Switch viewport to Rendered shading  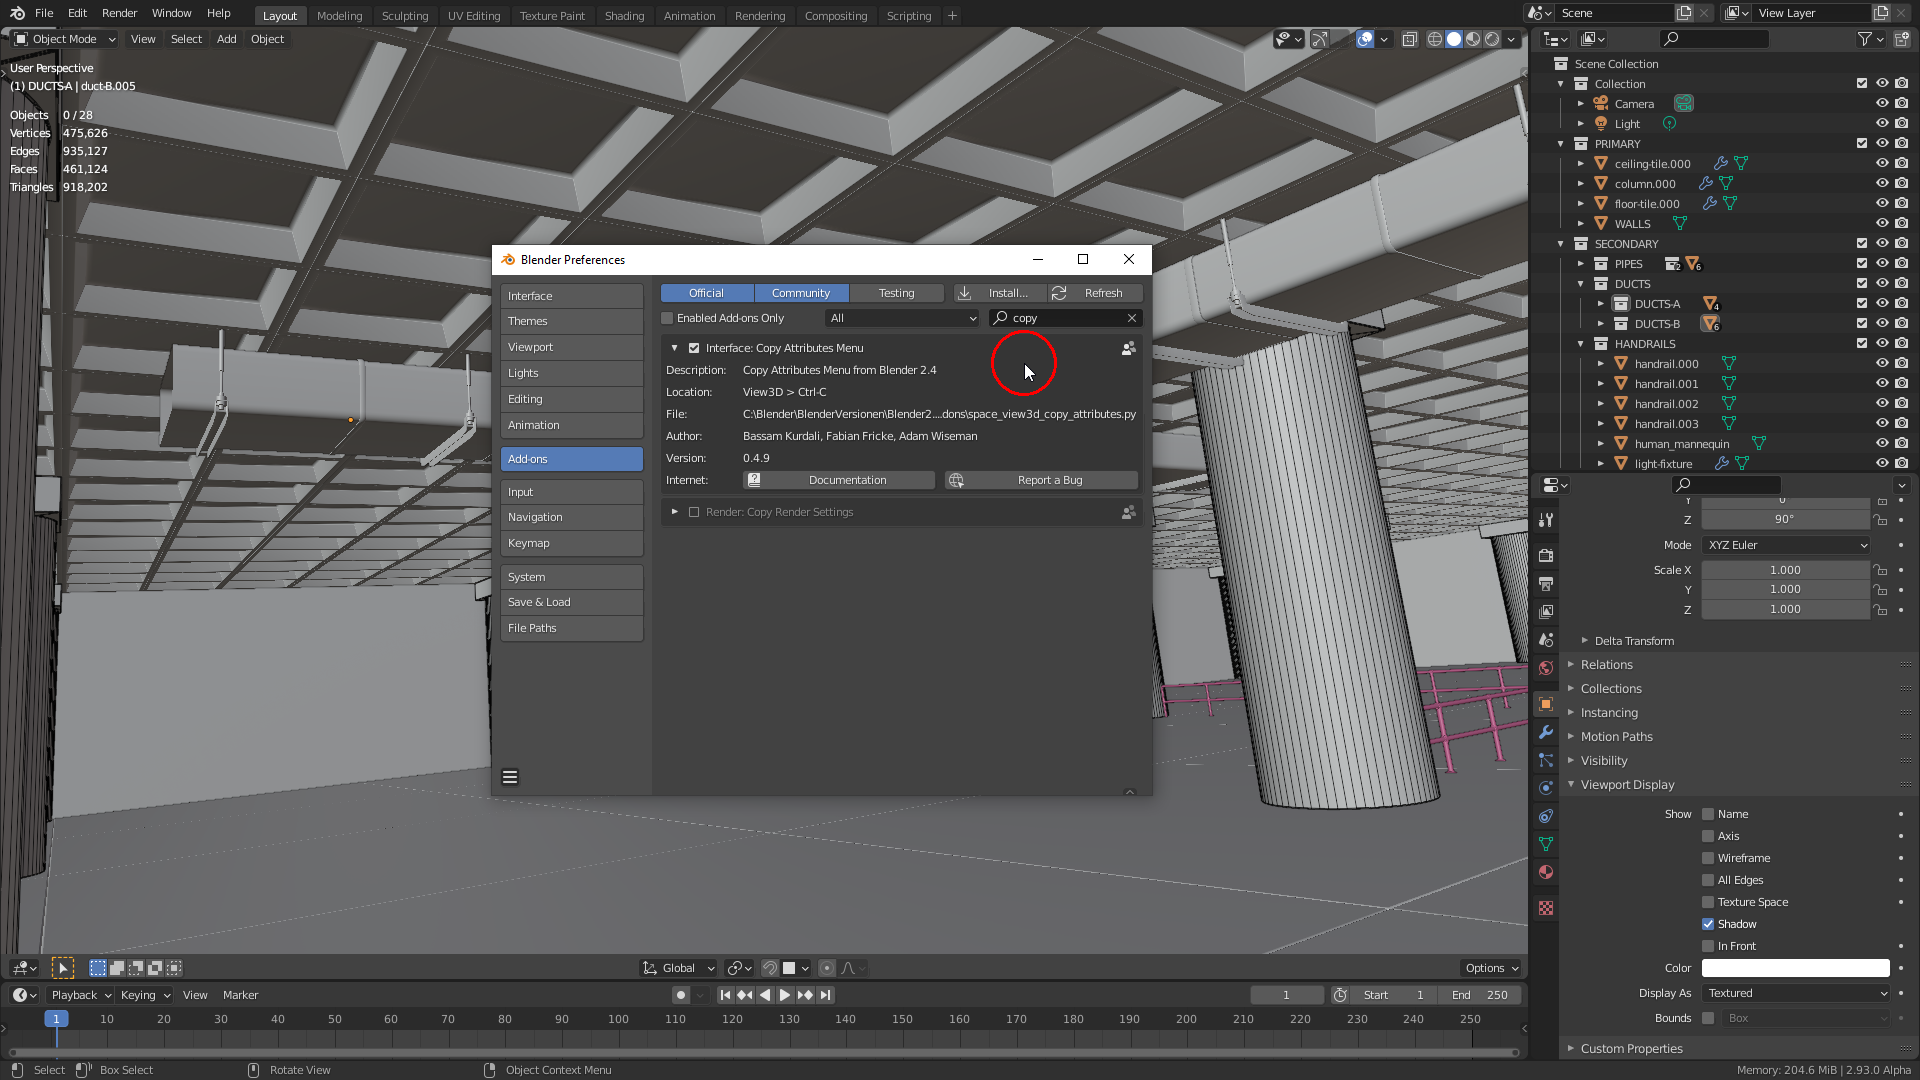(x=1491, y=39)
